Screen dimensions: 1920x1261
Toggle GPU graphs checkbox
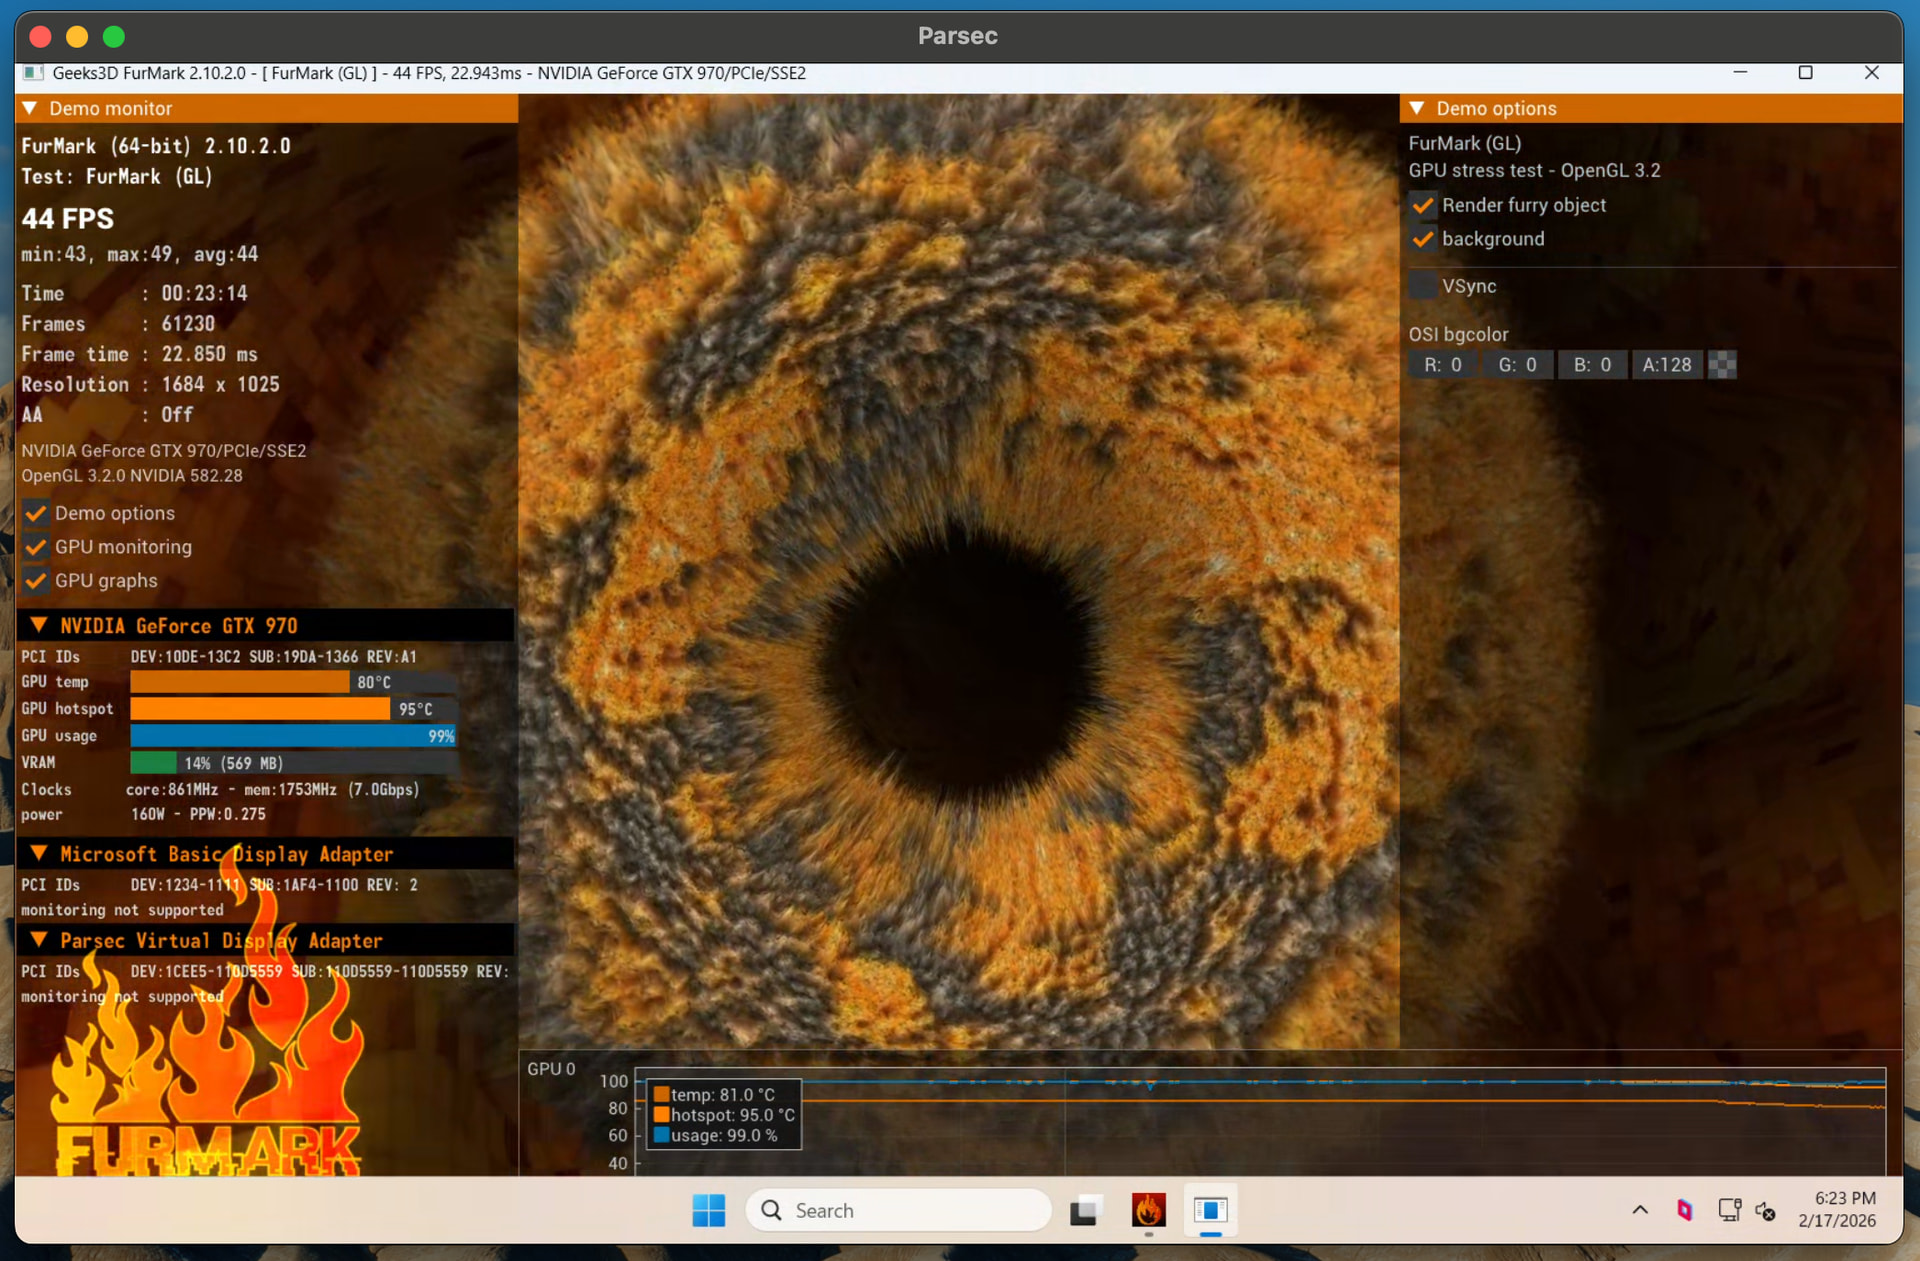click(36, 581)
